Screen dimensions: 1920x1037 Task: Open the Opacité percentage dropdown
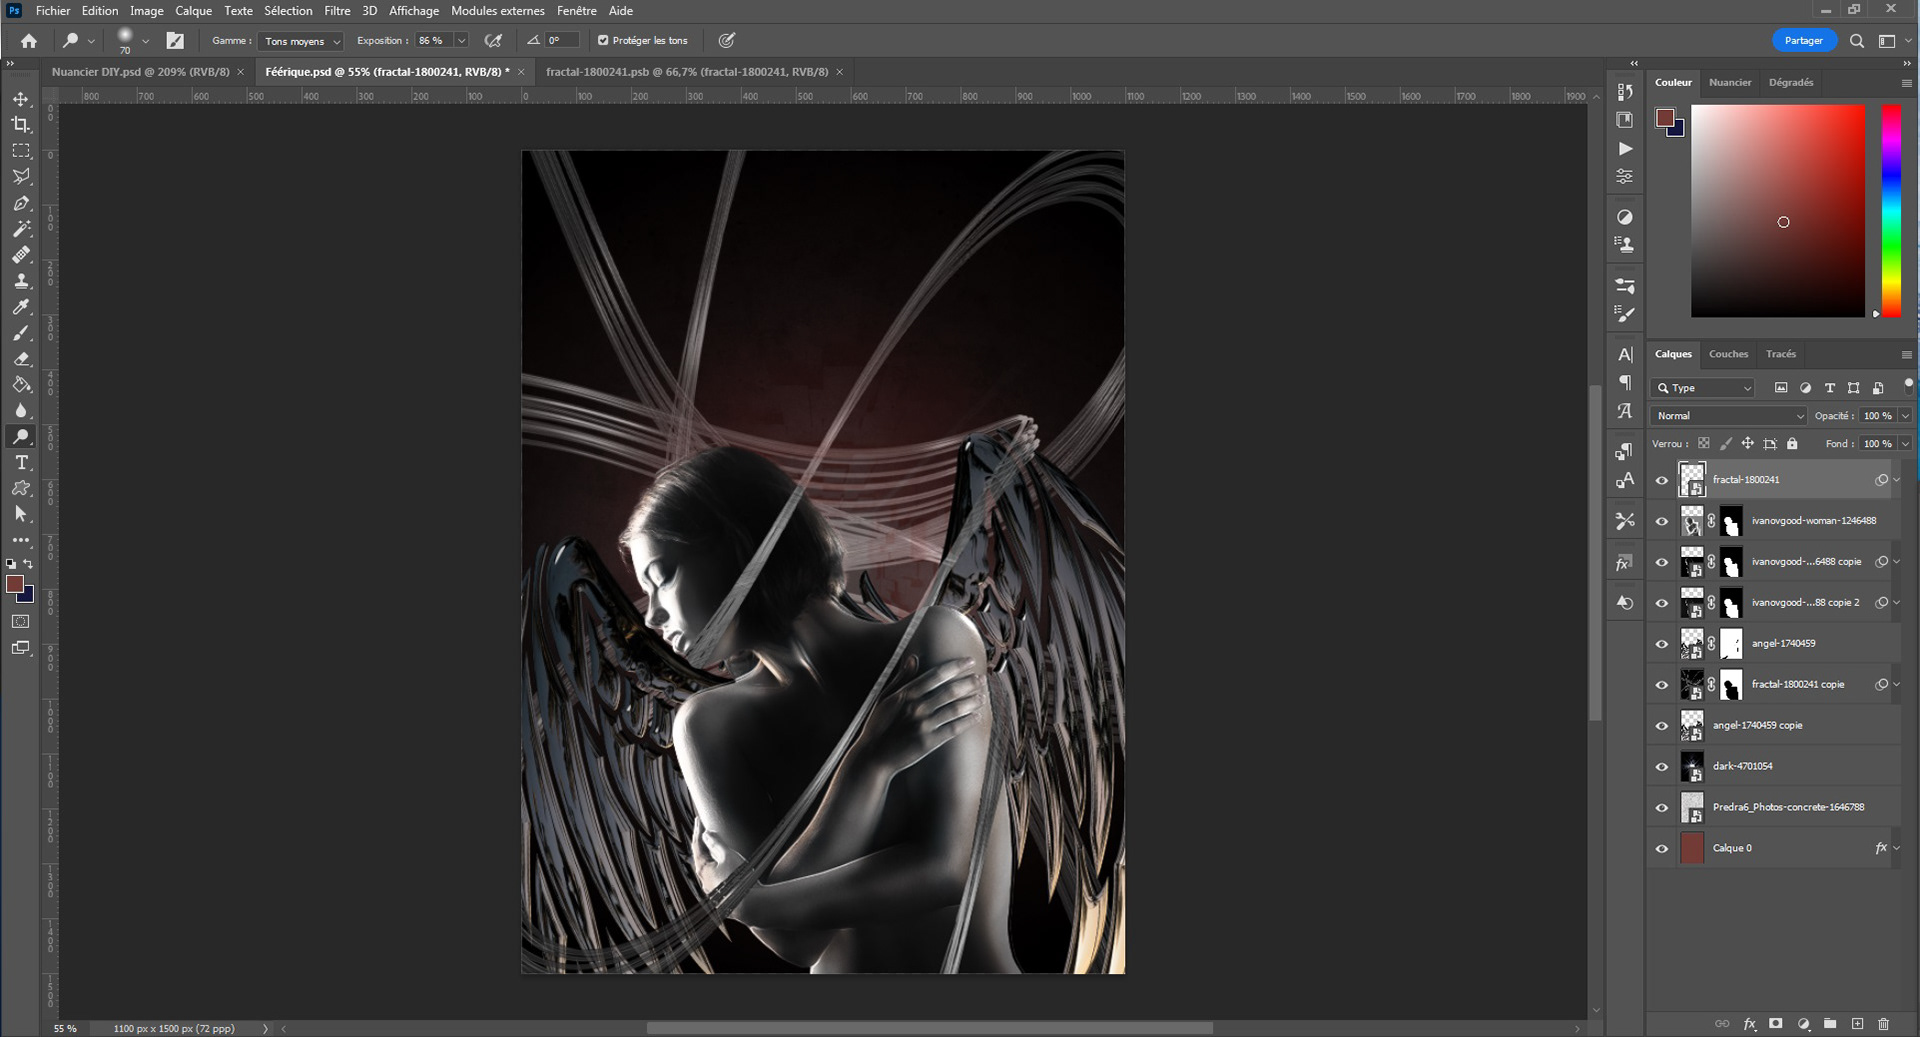1905,416
